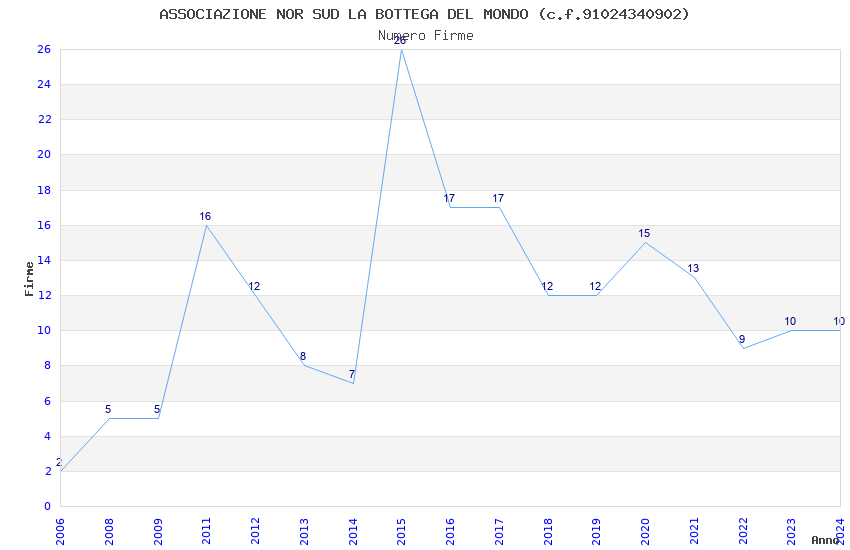850x550 pixels.
Task: Select the data point labeled 7 at 2014
Action: (353, 383)
